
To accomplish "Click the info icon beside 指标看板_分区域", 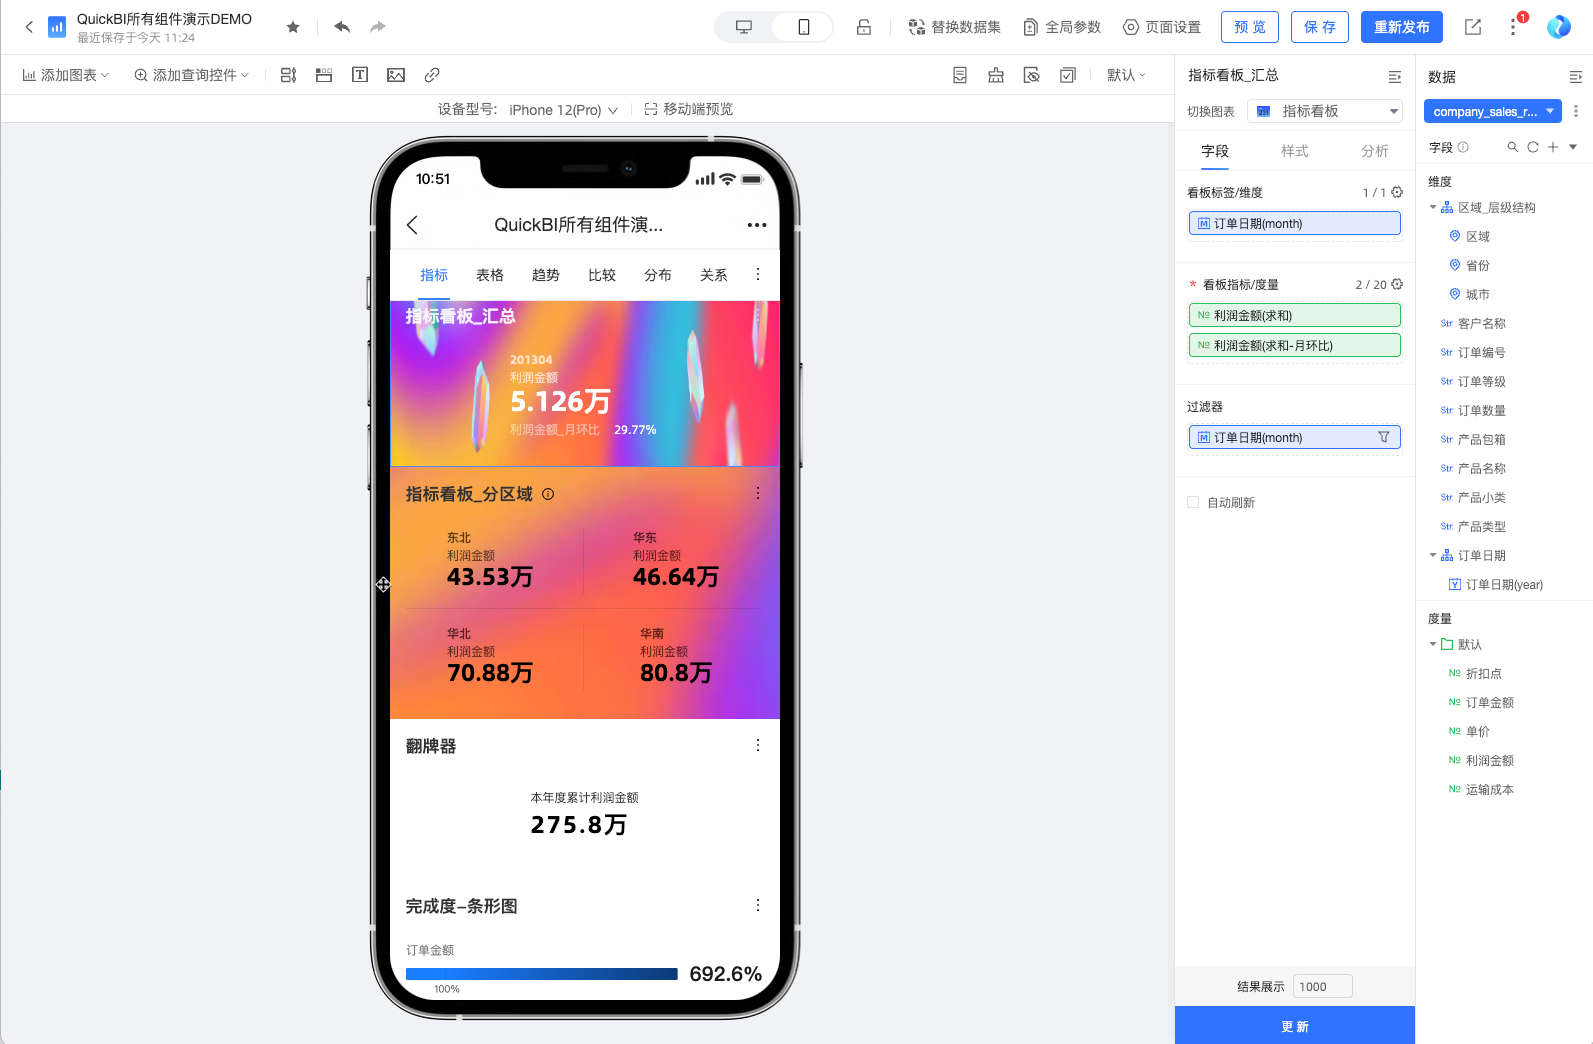I will [548, 494].
